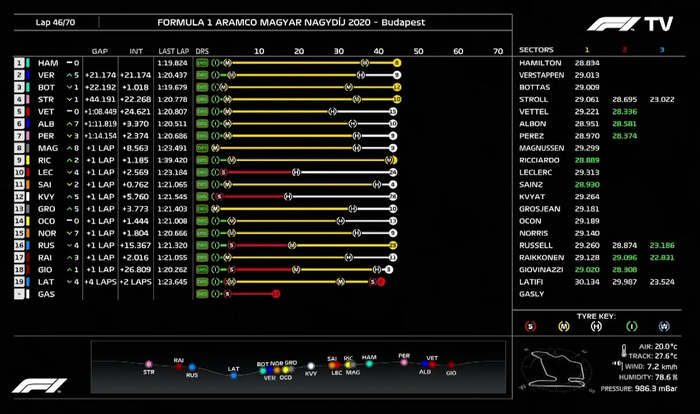Image resolution: width=700 pixels, height=414 pixels.
Task: Click the SECTORS column header
Action: click(537, 49)
